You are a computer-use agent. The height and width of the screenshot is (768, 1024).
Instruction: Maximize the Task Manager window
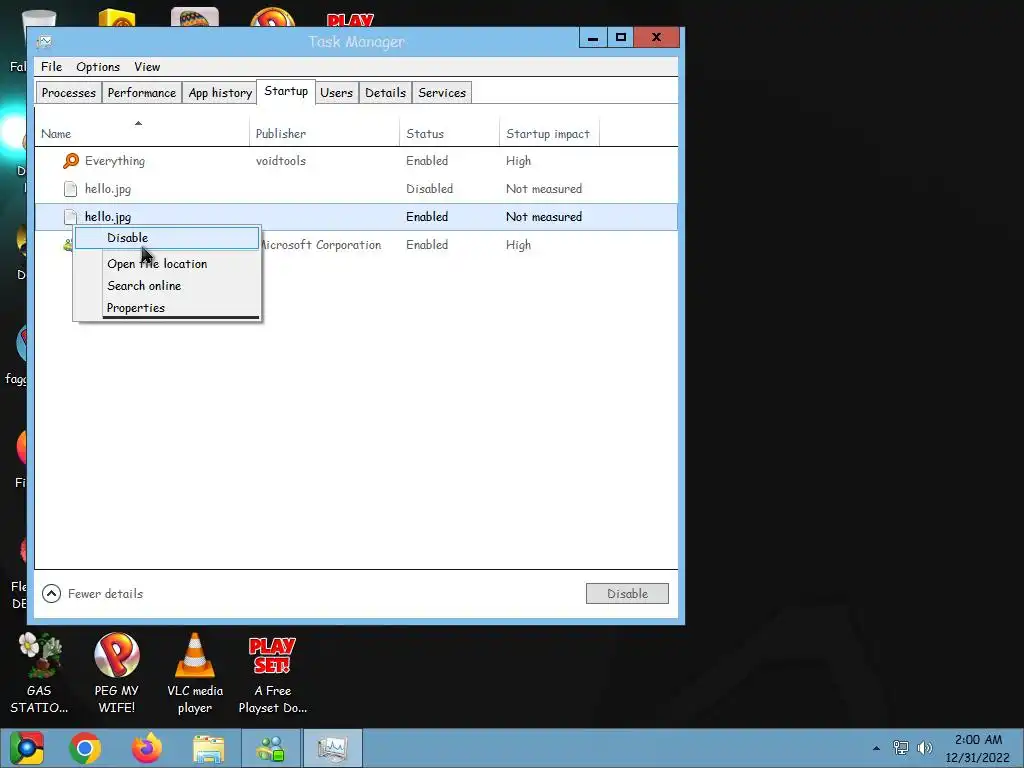[620, 38]
